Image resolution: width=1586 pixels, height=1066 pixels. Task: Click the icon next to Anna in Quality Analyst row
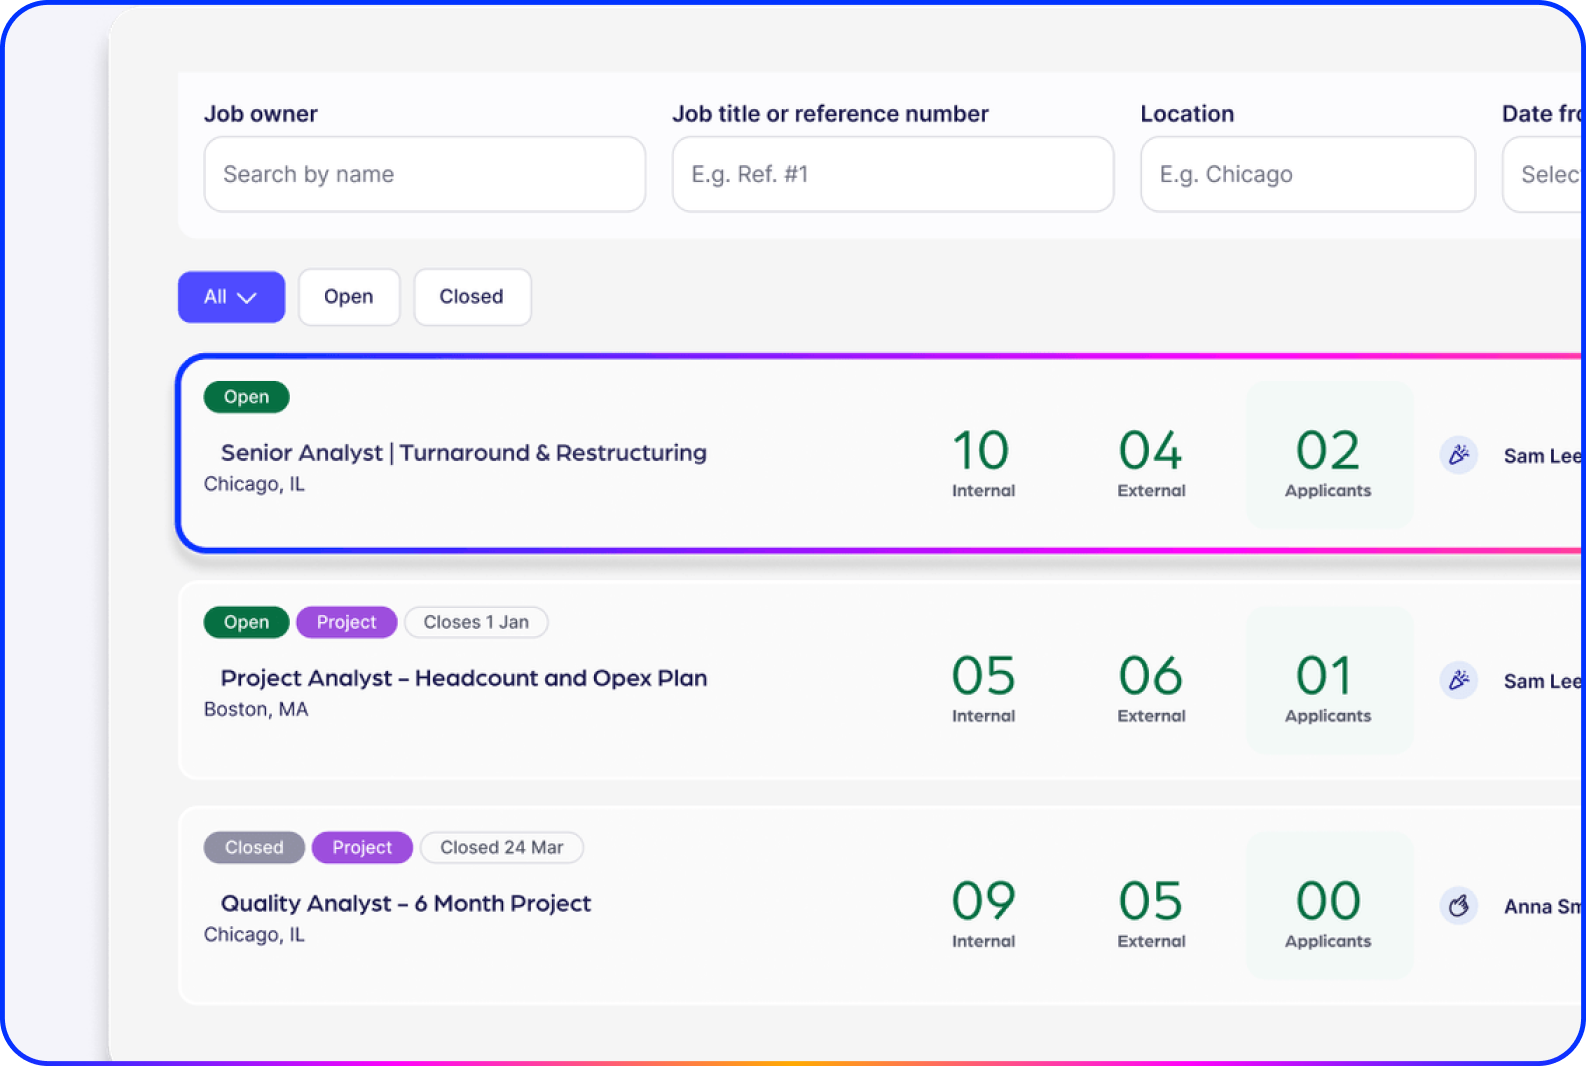pos(1458,906)
